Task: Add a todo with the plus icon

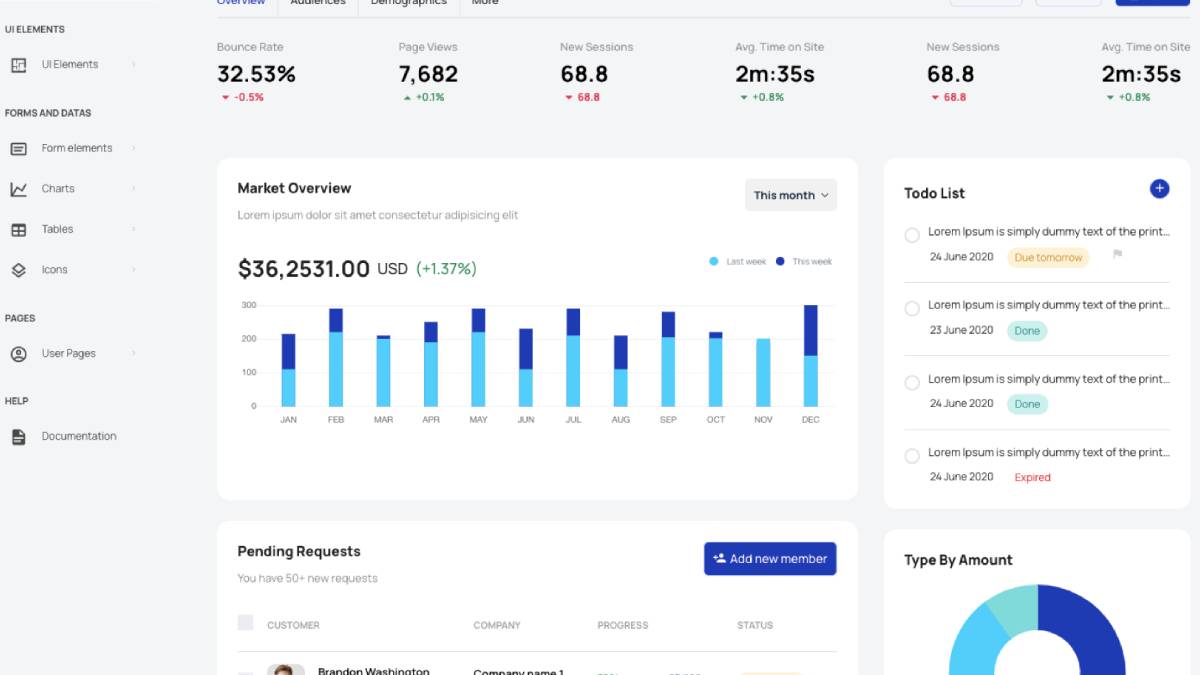Action: (1159, 188)
